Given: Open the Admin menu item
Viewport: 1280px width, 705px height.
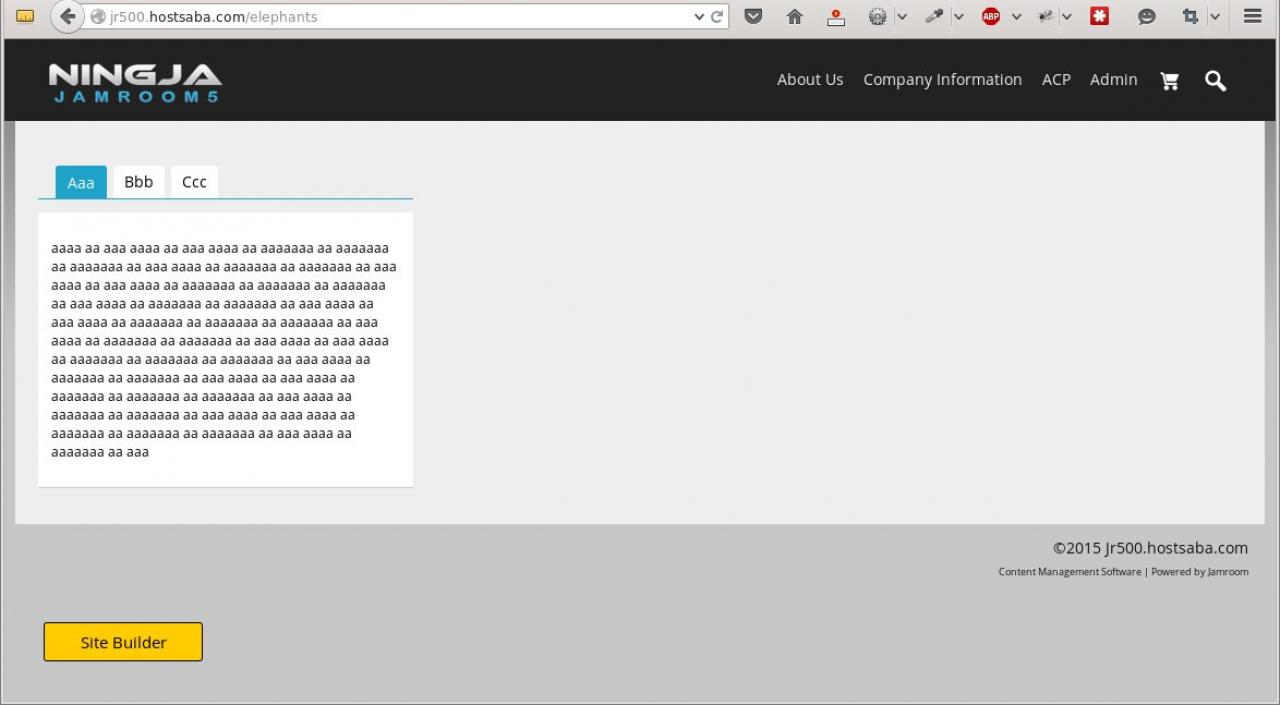Looking at the screenshot, I should tap(1113, 80).
